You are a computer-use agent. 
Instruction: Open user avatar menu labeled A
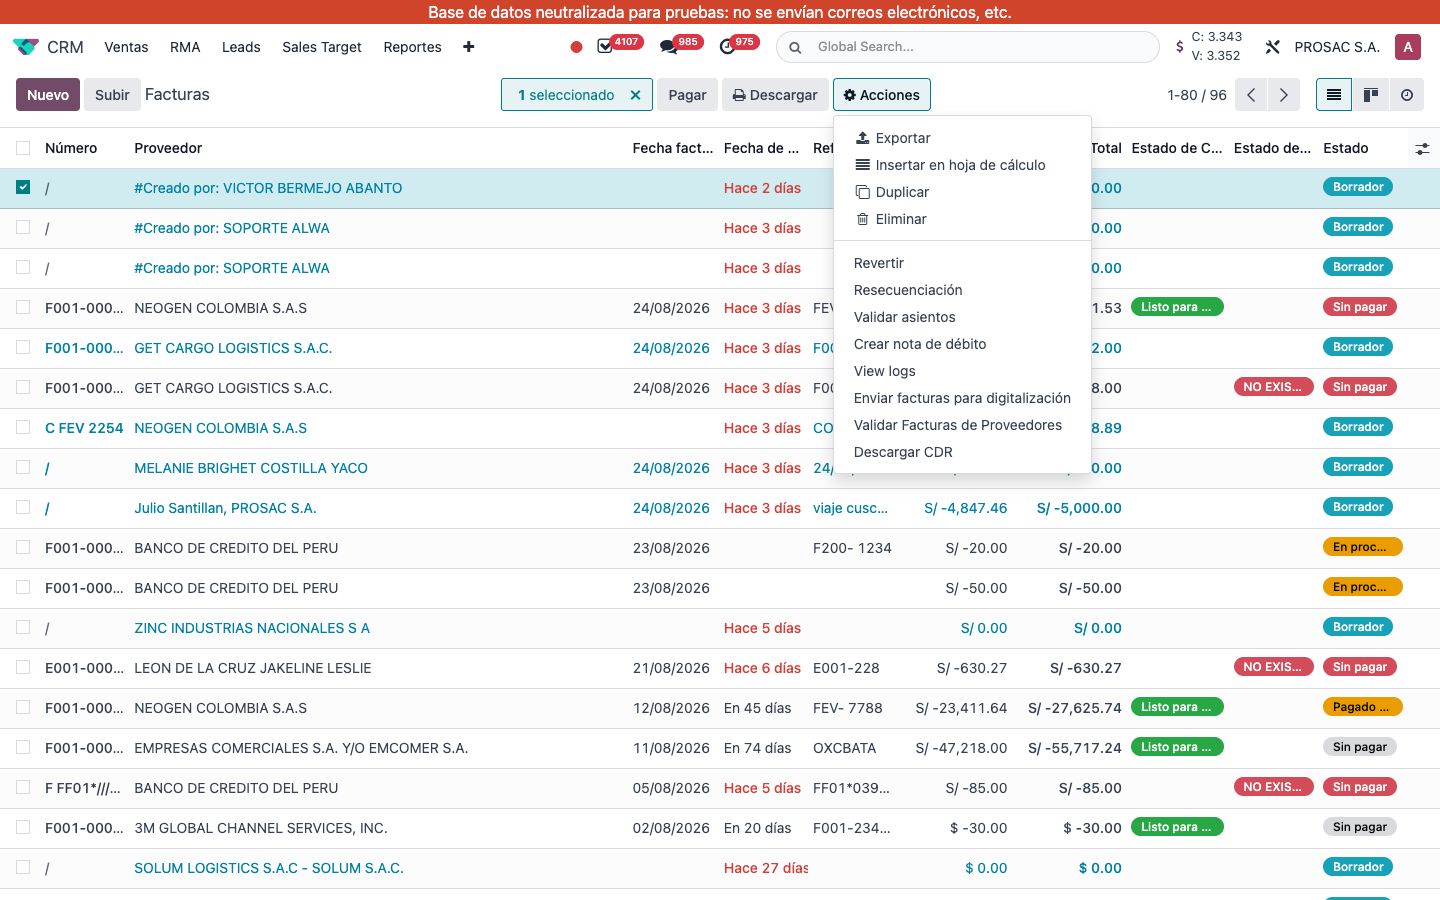click(x=1408, y=47)
